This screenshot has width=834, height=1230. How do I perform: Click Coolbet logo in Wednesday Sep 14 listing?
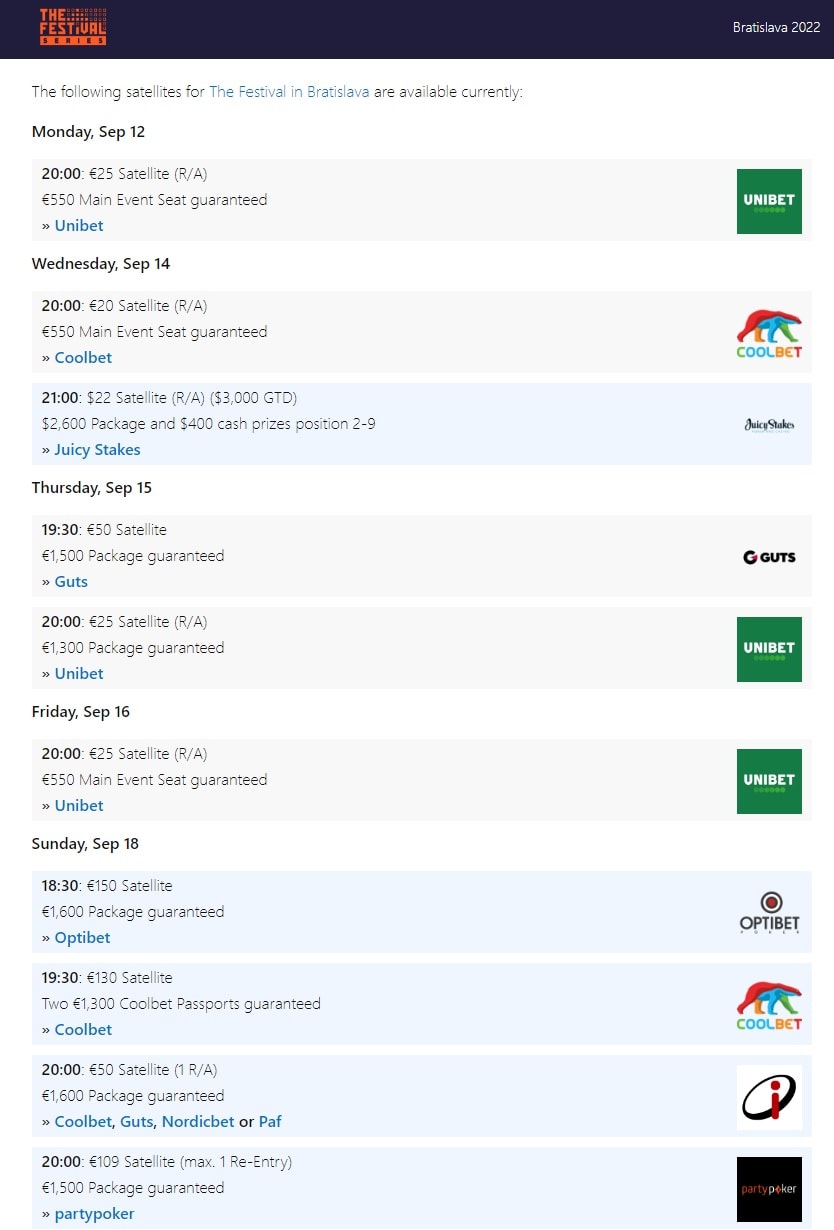click(x=769, y=333)
